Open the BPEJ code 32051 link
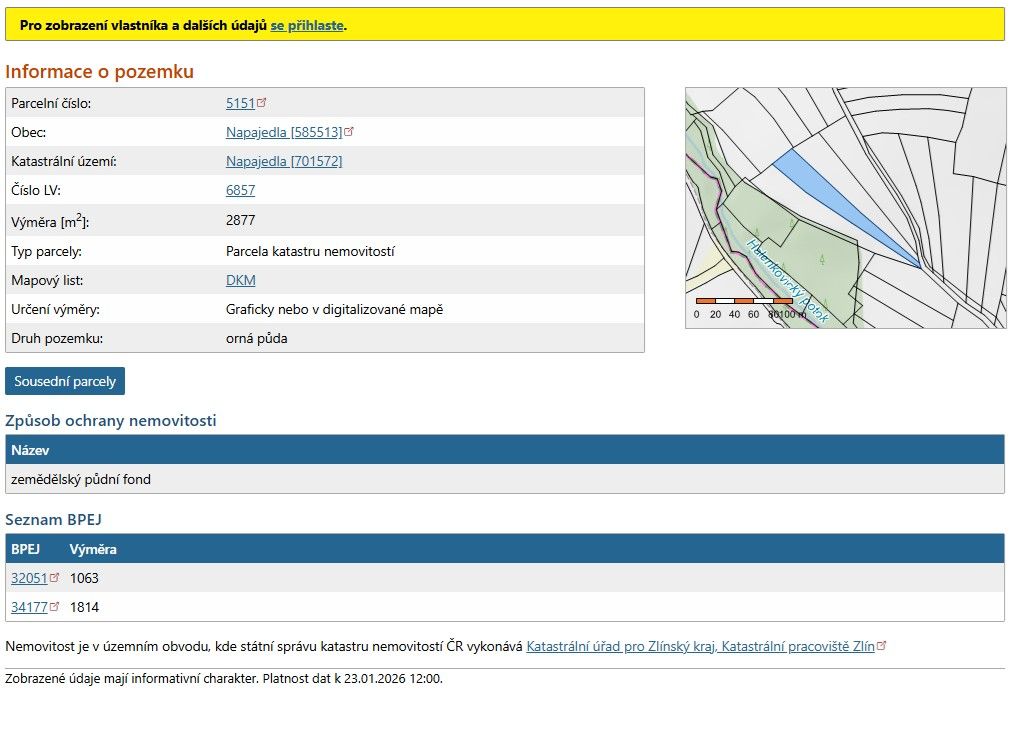The height and width of the screenshot is (737, 1036). click(x=29, y=578)
